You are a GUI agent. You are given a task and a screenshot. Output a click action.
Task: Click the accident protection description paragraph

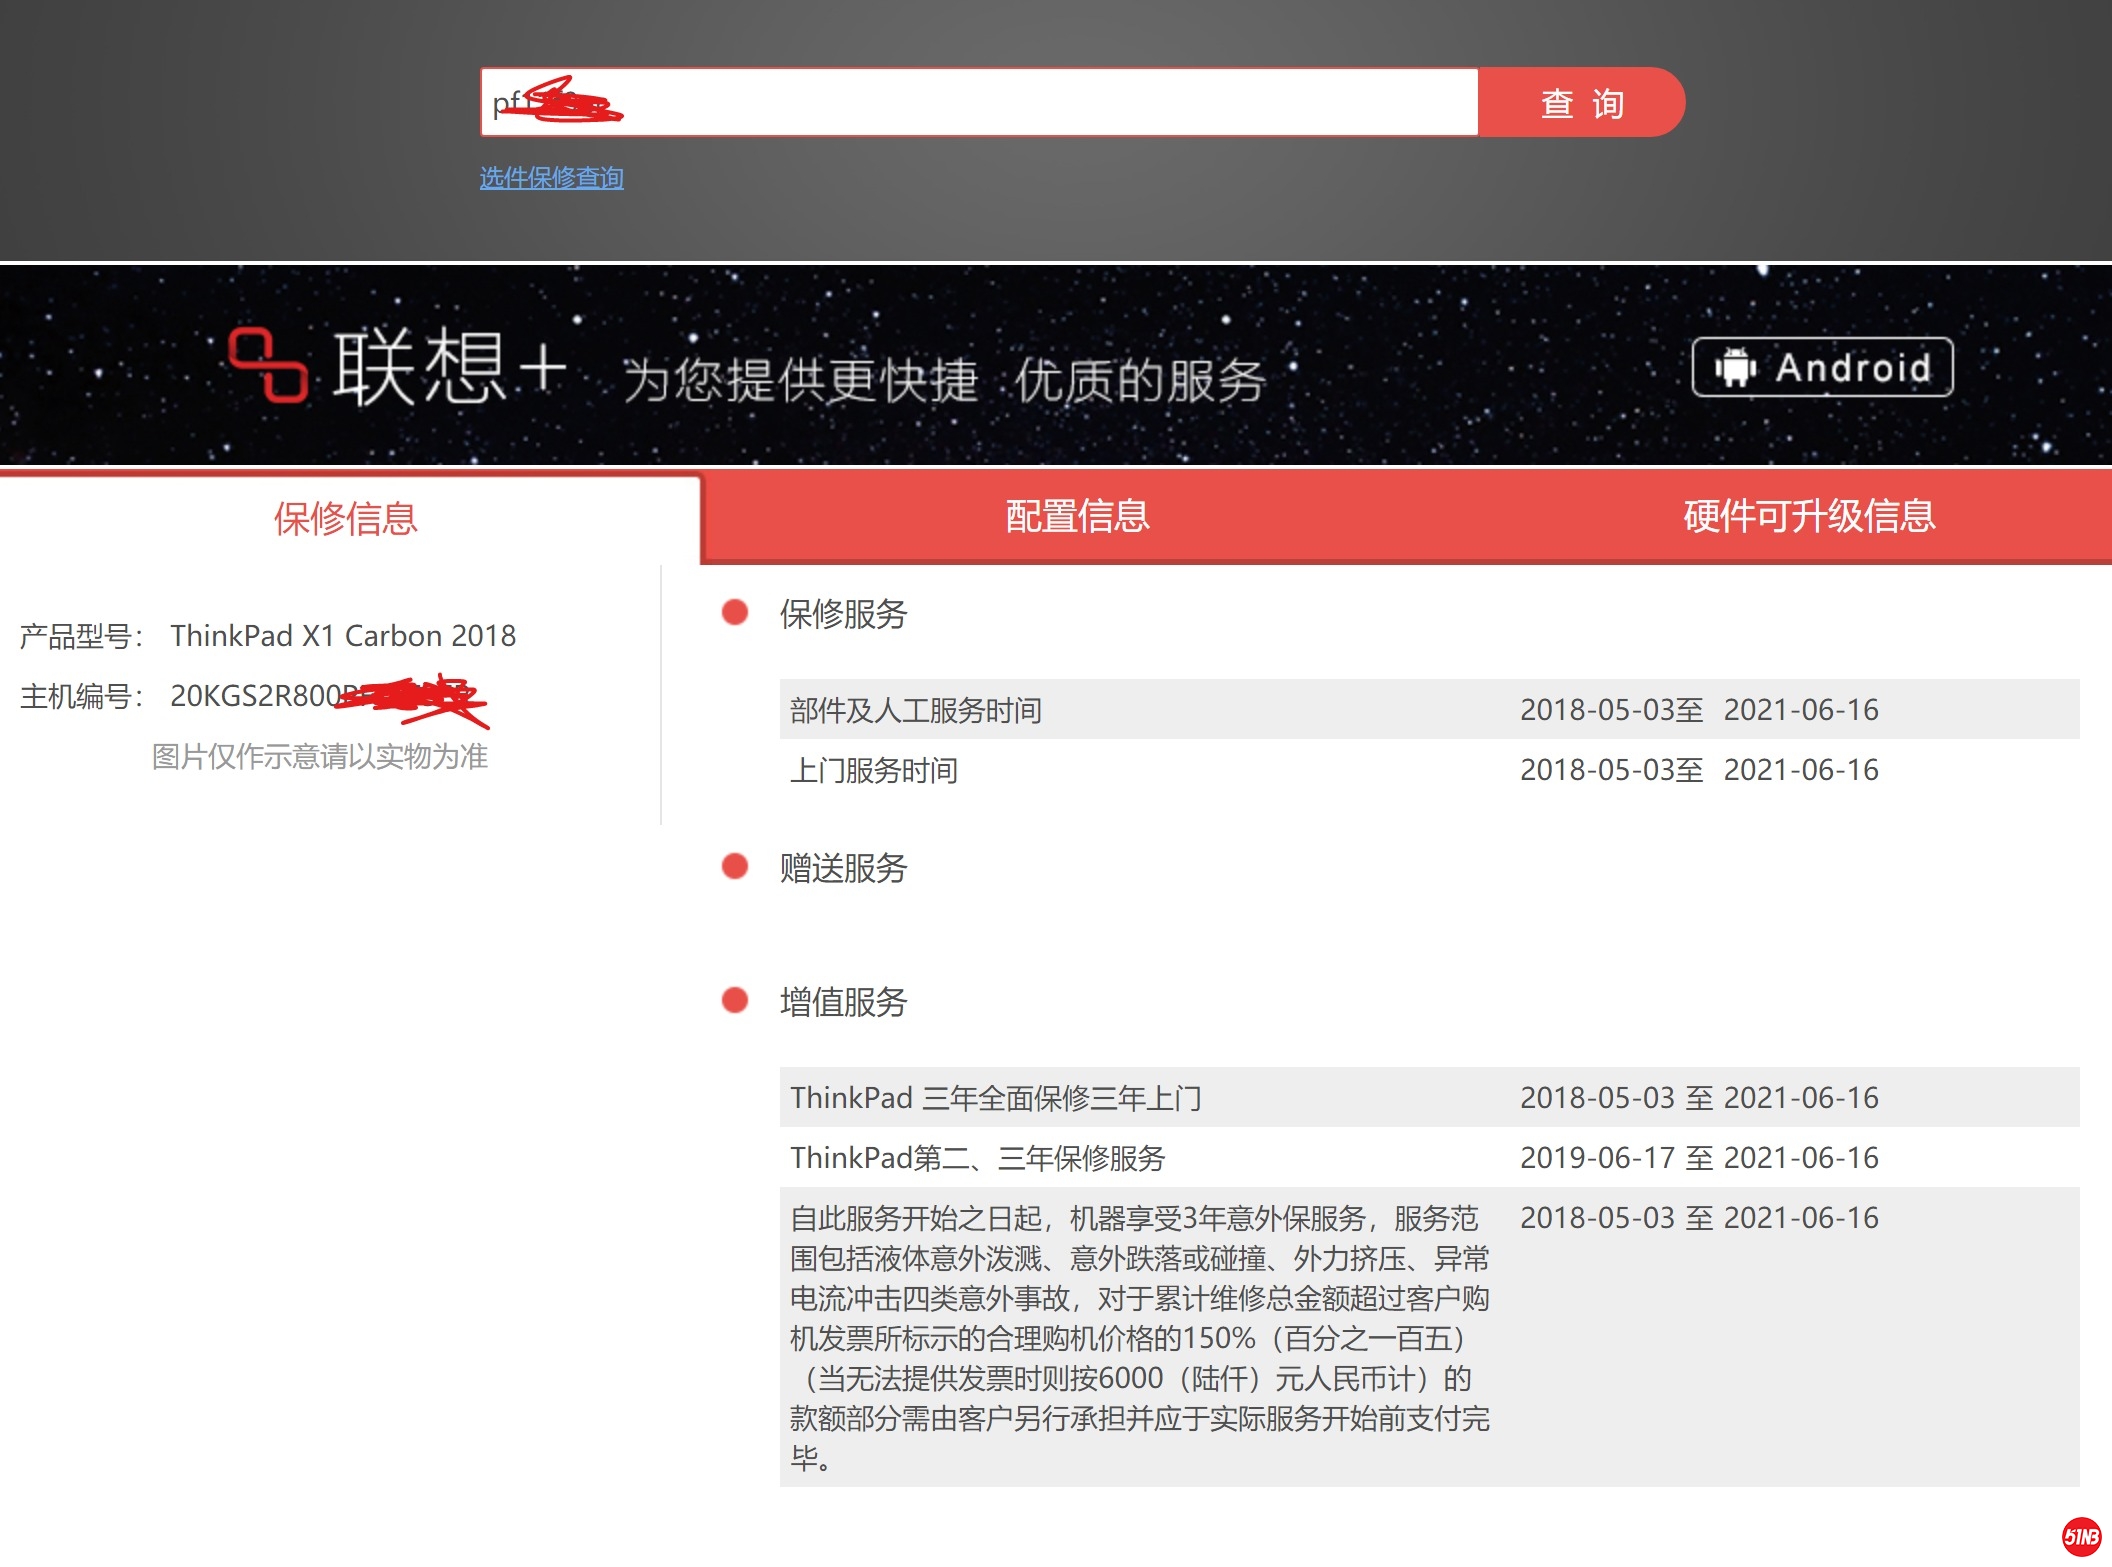1140,1337
